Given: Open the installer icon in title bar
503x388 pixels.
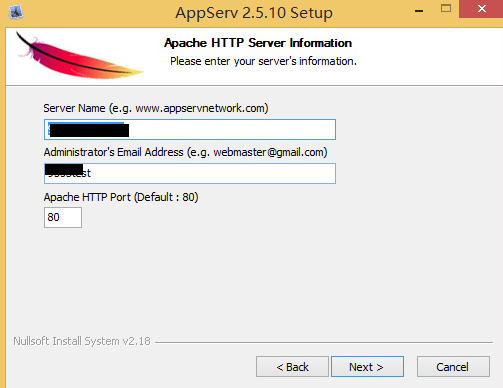Looking at the screenshot, I should coord(16,12).
